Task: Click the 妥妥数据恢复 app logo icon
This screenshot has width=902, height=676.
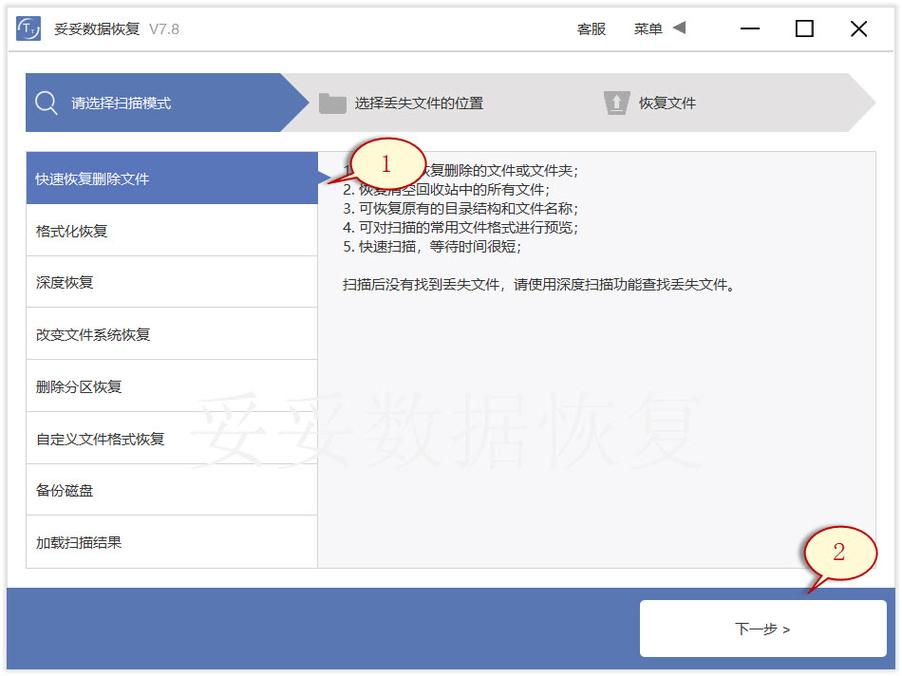Action: click(28, 29)
